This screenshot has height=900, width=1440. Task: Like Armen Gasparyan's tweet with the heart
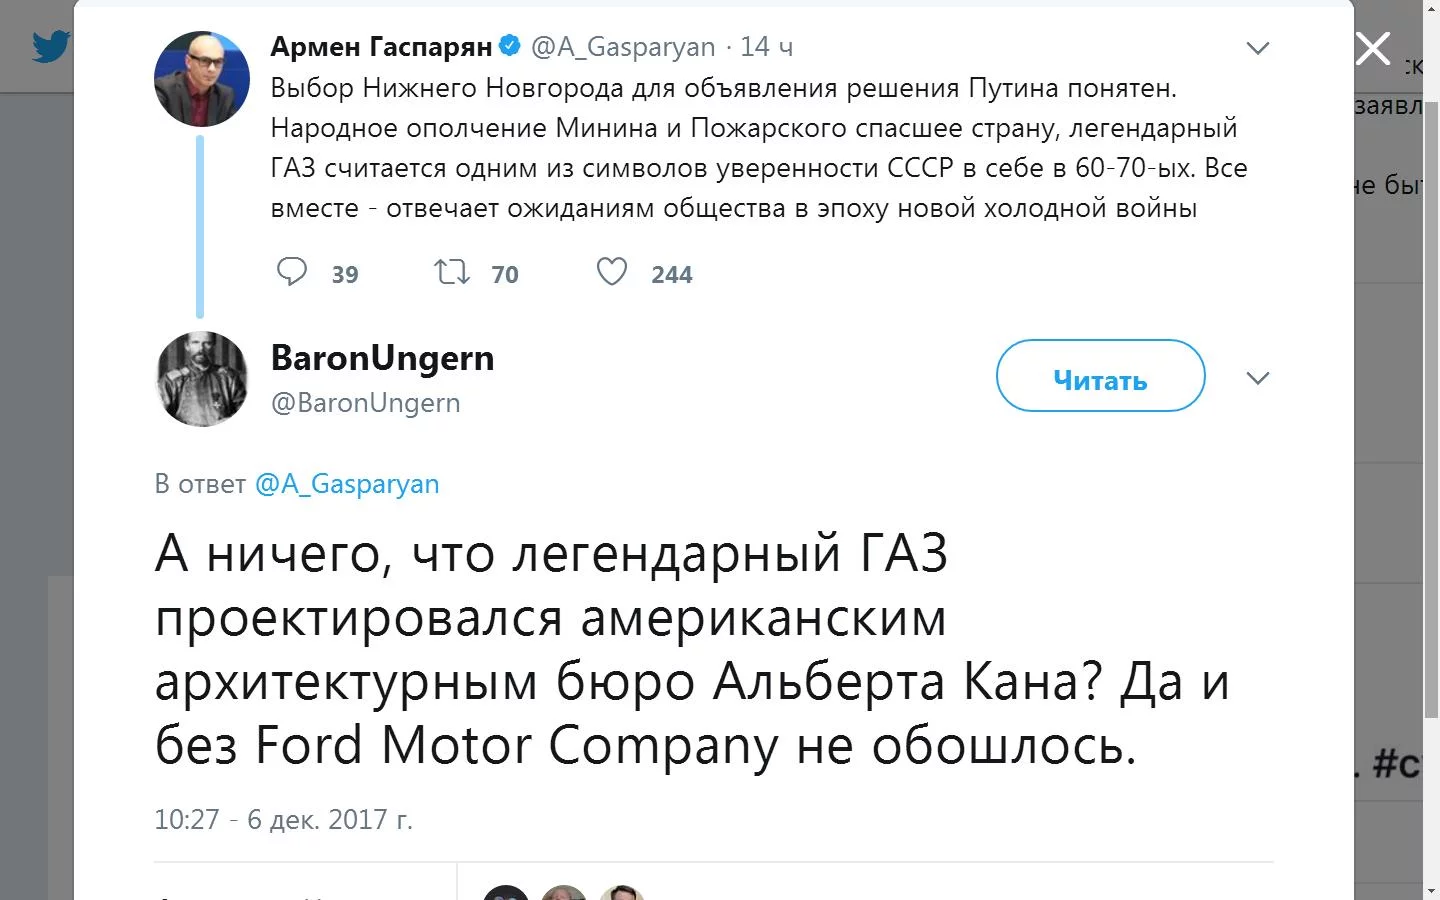coord(612,272)
